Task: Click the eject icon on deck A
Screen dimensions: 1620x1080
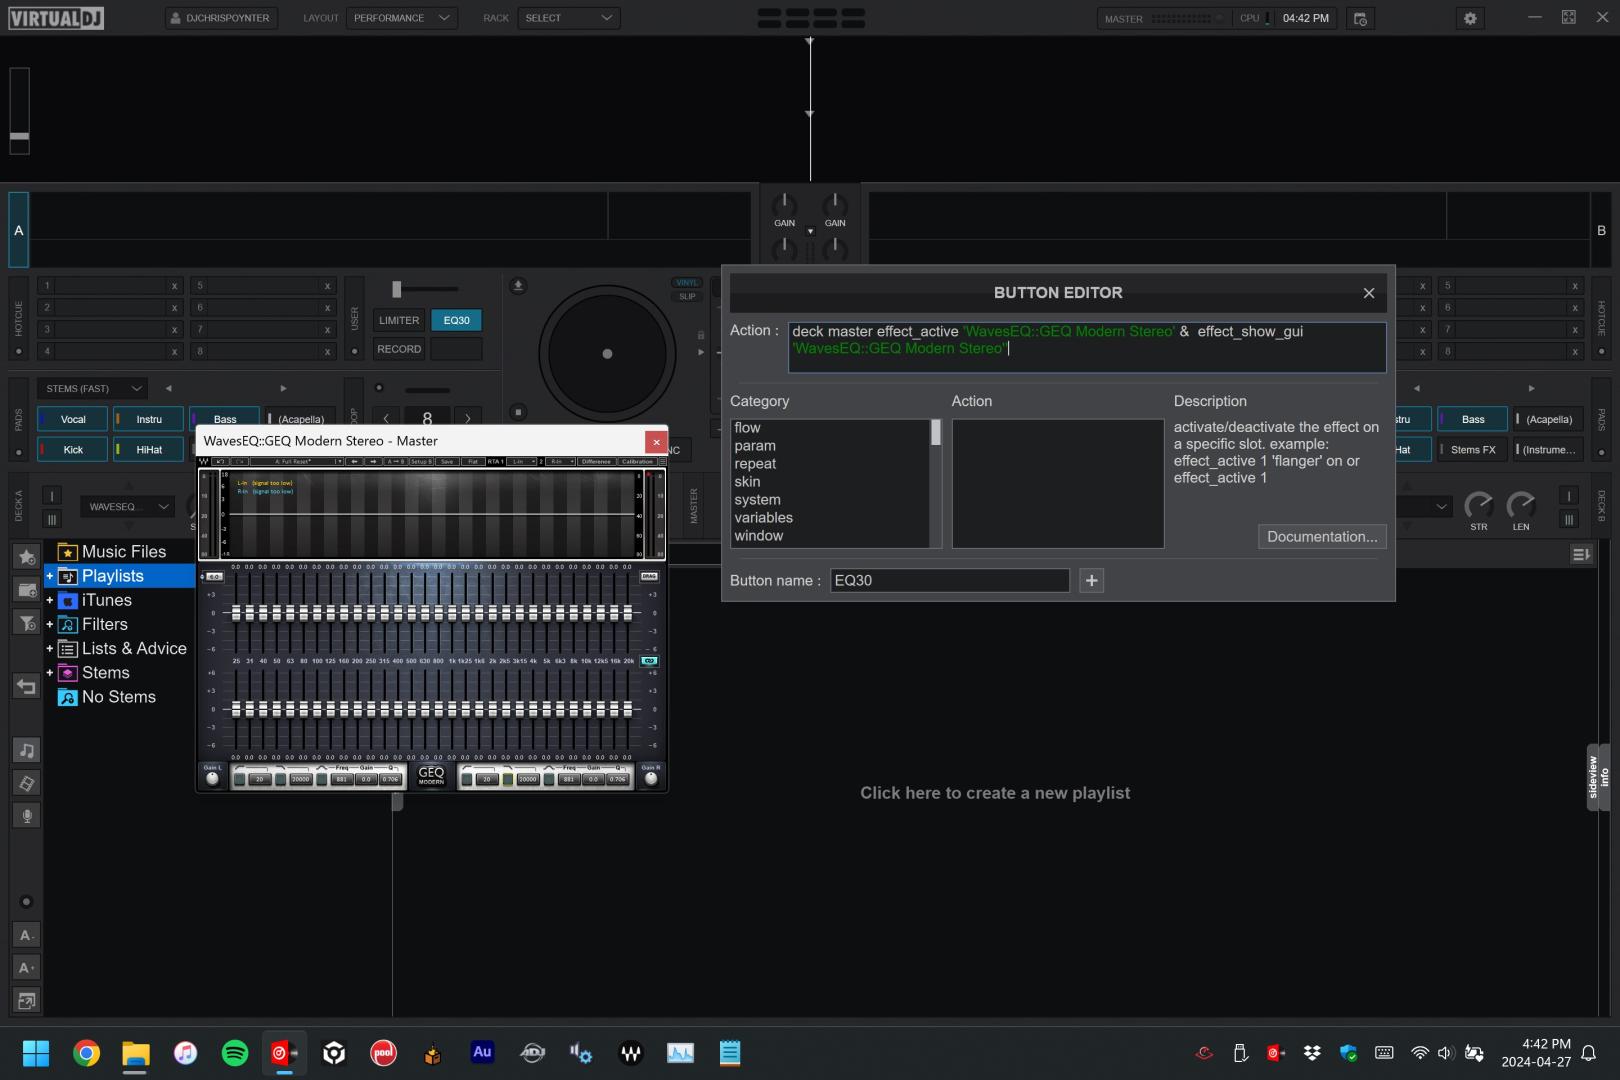Action: [518, 285]
